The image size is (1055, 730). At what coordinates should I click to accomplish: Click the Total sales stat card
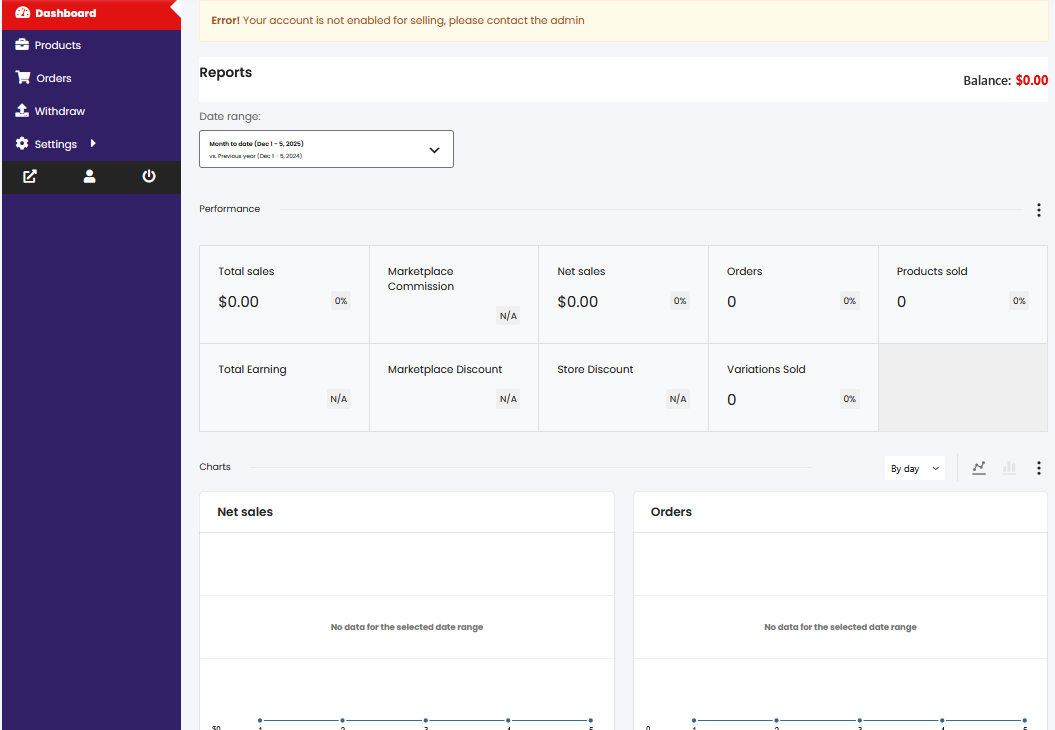pos(284,294)
